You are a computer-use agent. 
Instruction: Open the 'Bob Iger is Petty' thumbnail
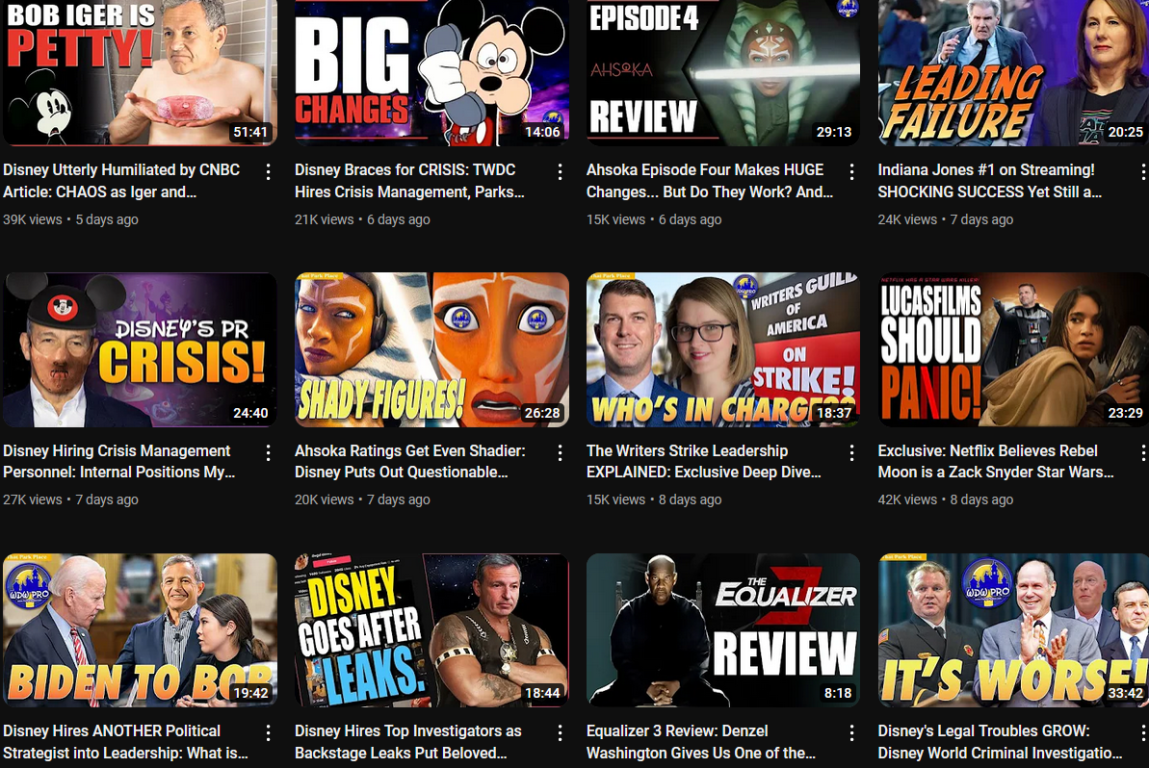(x=139, y=70)
